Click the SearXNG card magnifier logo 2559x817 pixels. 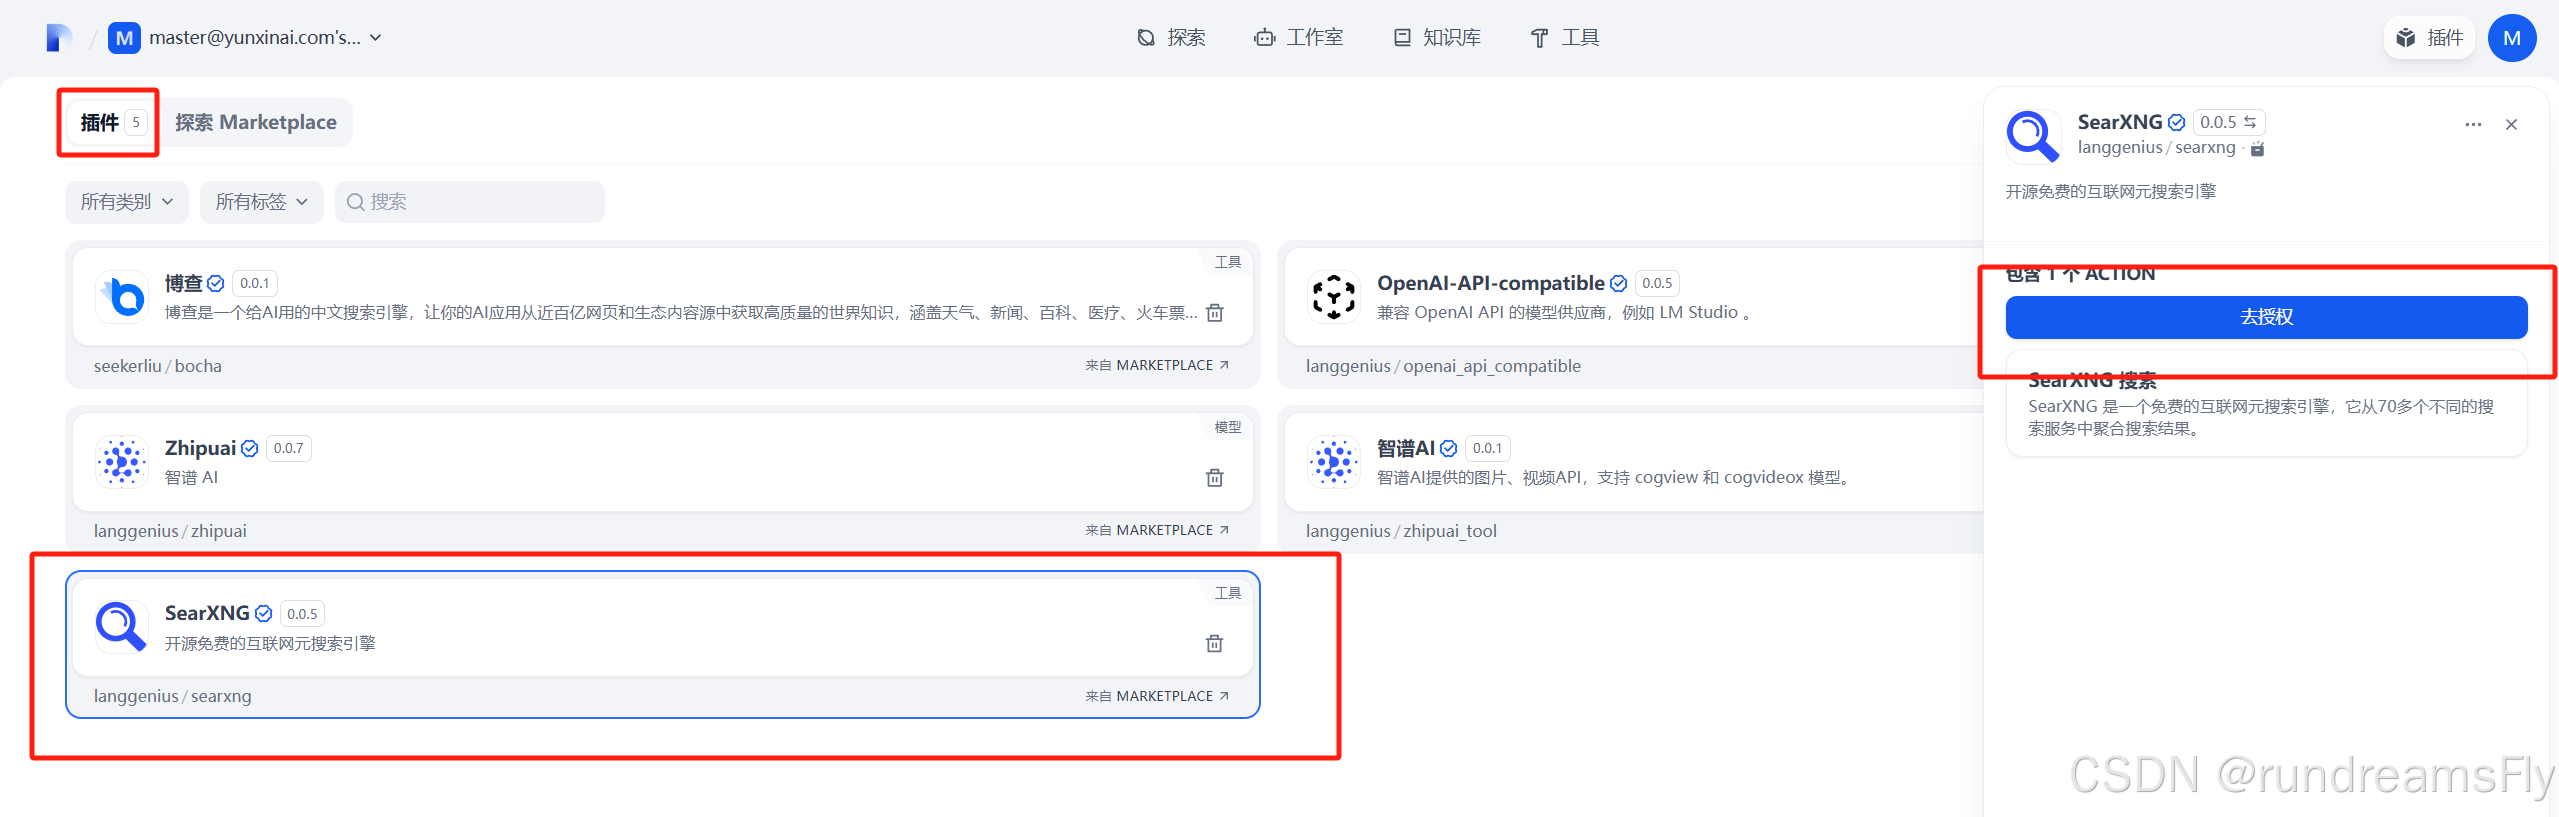(x=122, y=627)
